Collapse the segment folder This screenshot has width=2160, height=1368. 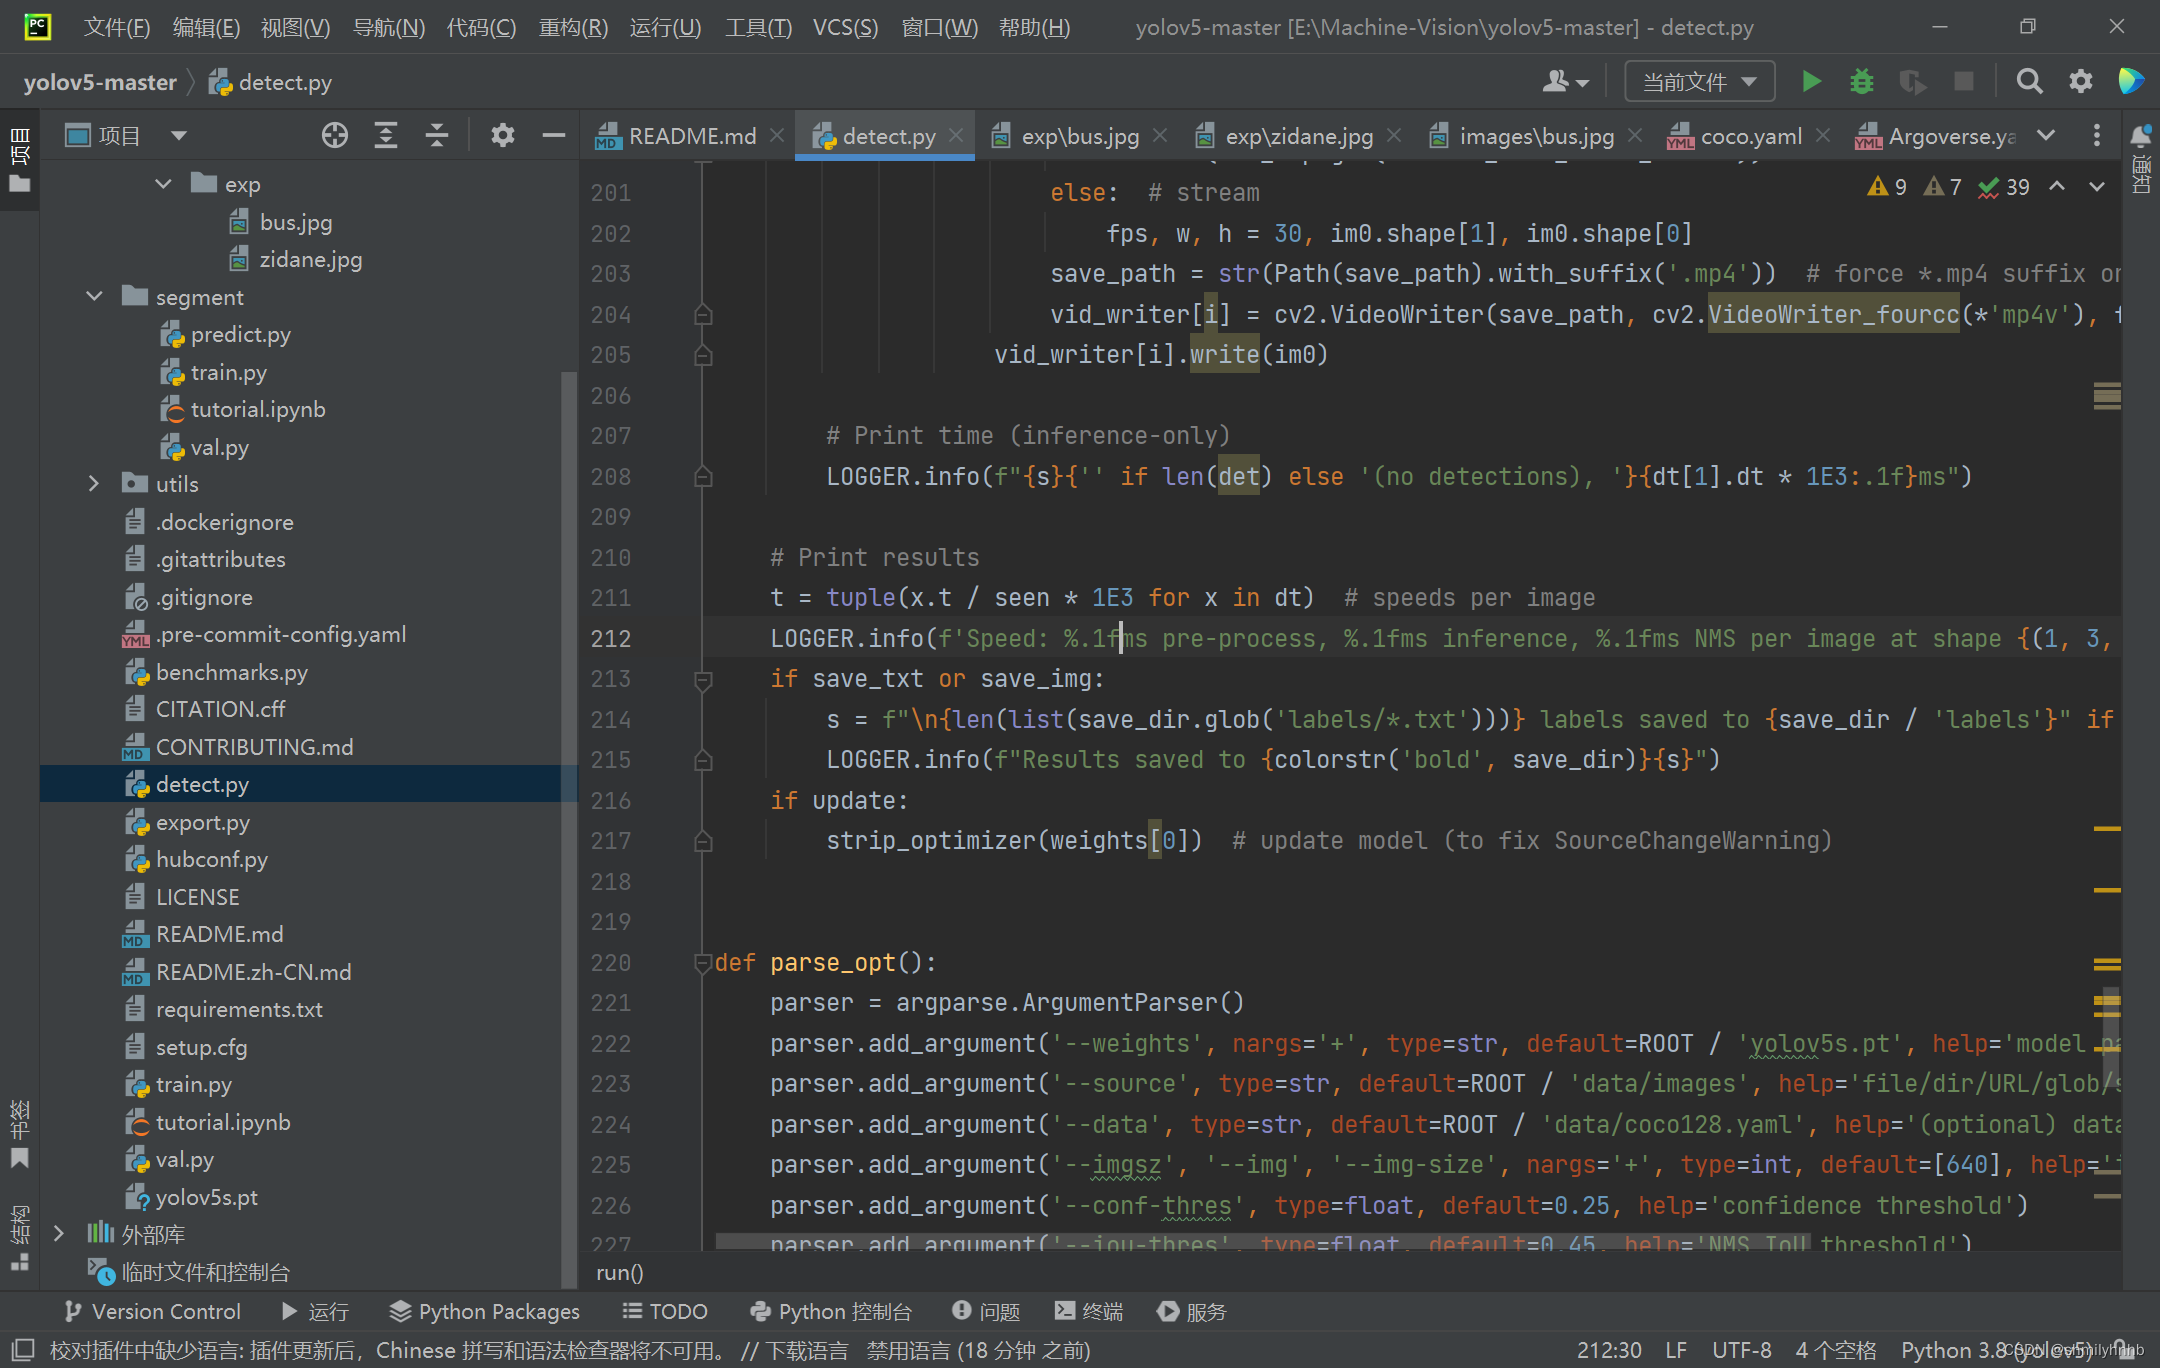[x=95, y=296]
